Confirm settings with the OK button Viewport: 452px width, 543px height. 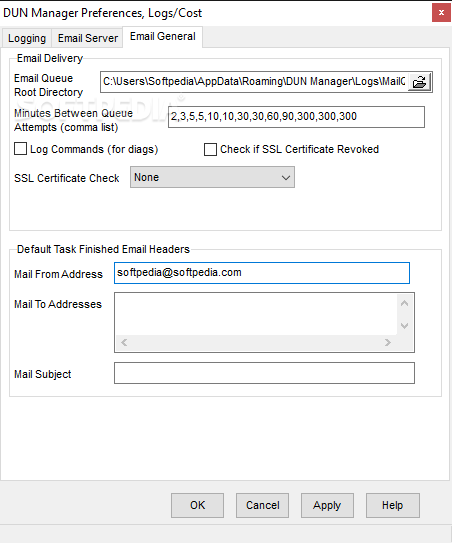[197, 505]
